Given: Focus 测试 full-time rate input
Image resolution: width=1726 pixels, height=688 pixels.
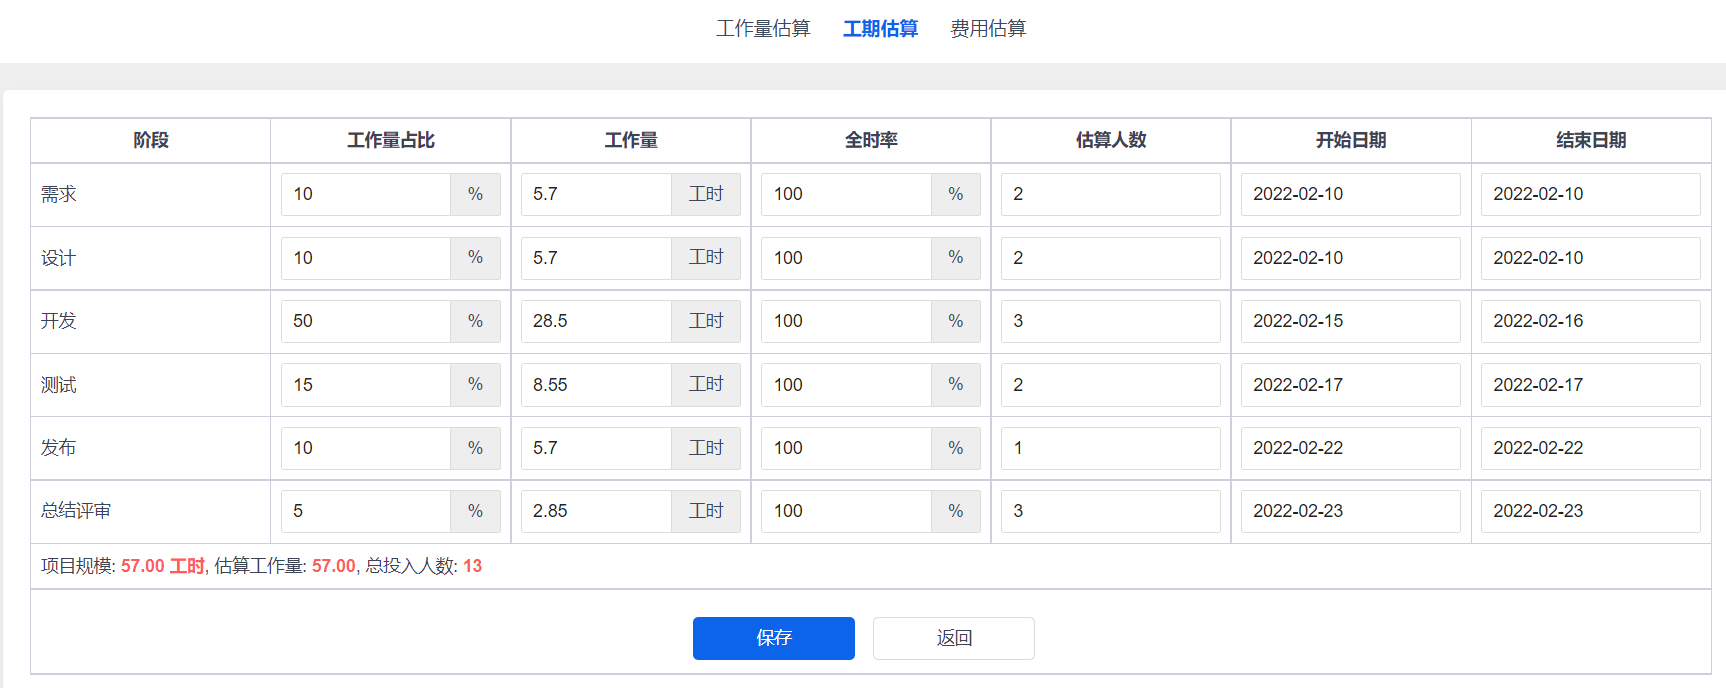Looking at the screenshot, I should (x=846, y=385).
